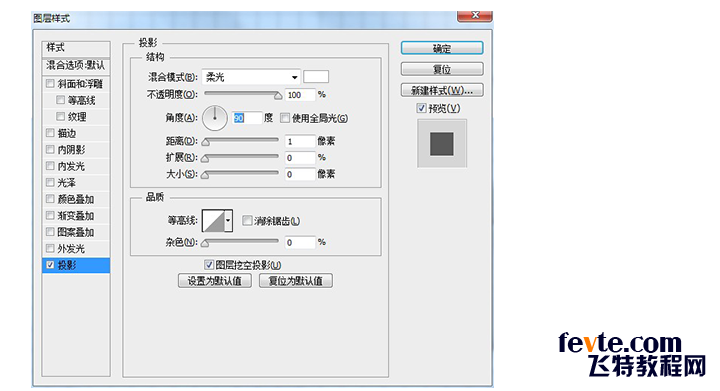Enable the 渐变叠加 checkbox
This screenshot has height=391, width=720.
(50, 215)
